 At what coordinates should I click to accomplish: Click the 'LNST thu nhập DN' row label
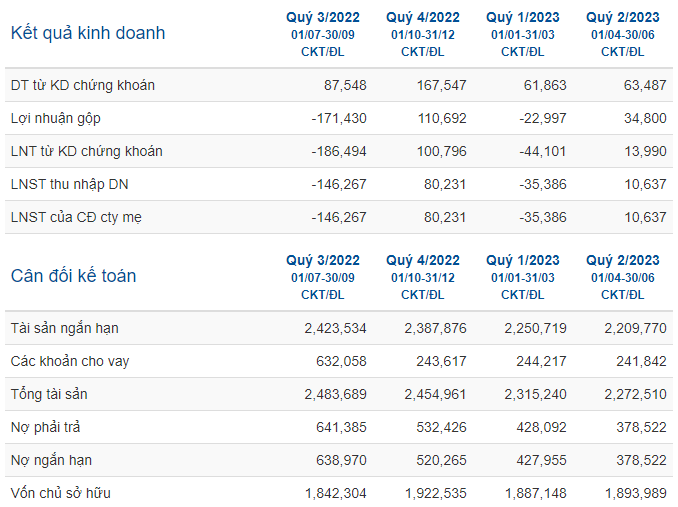70,185
